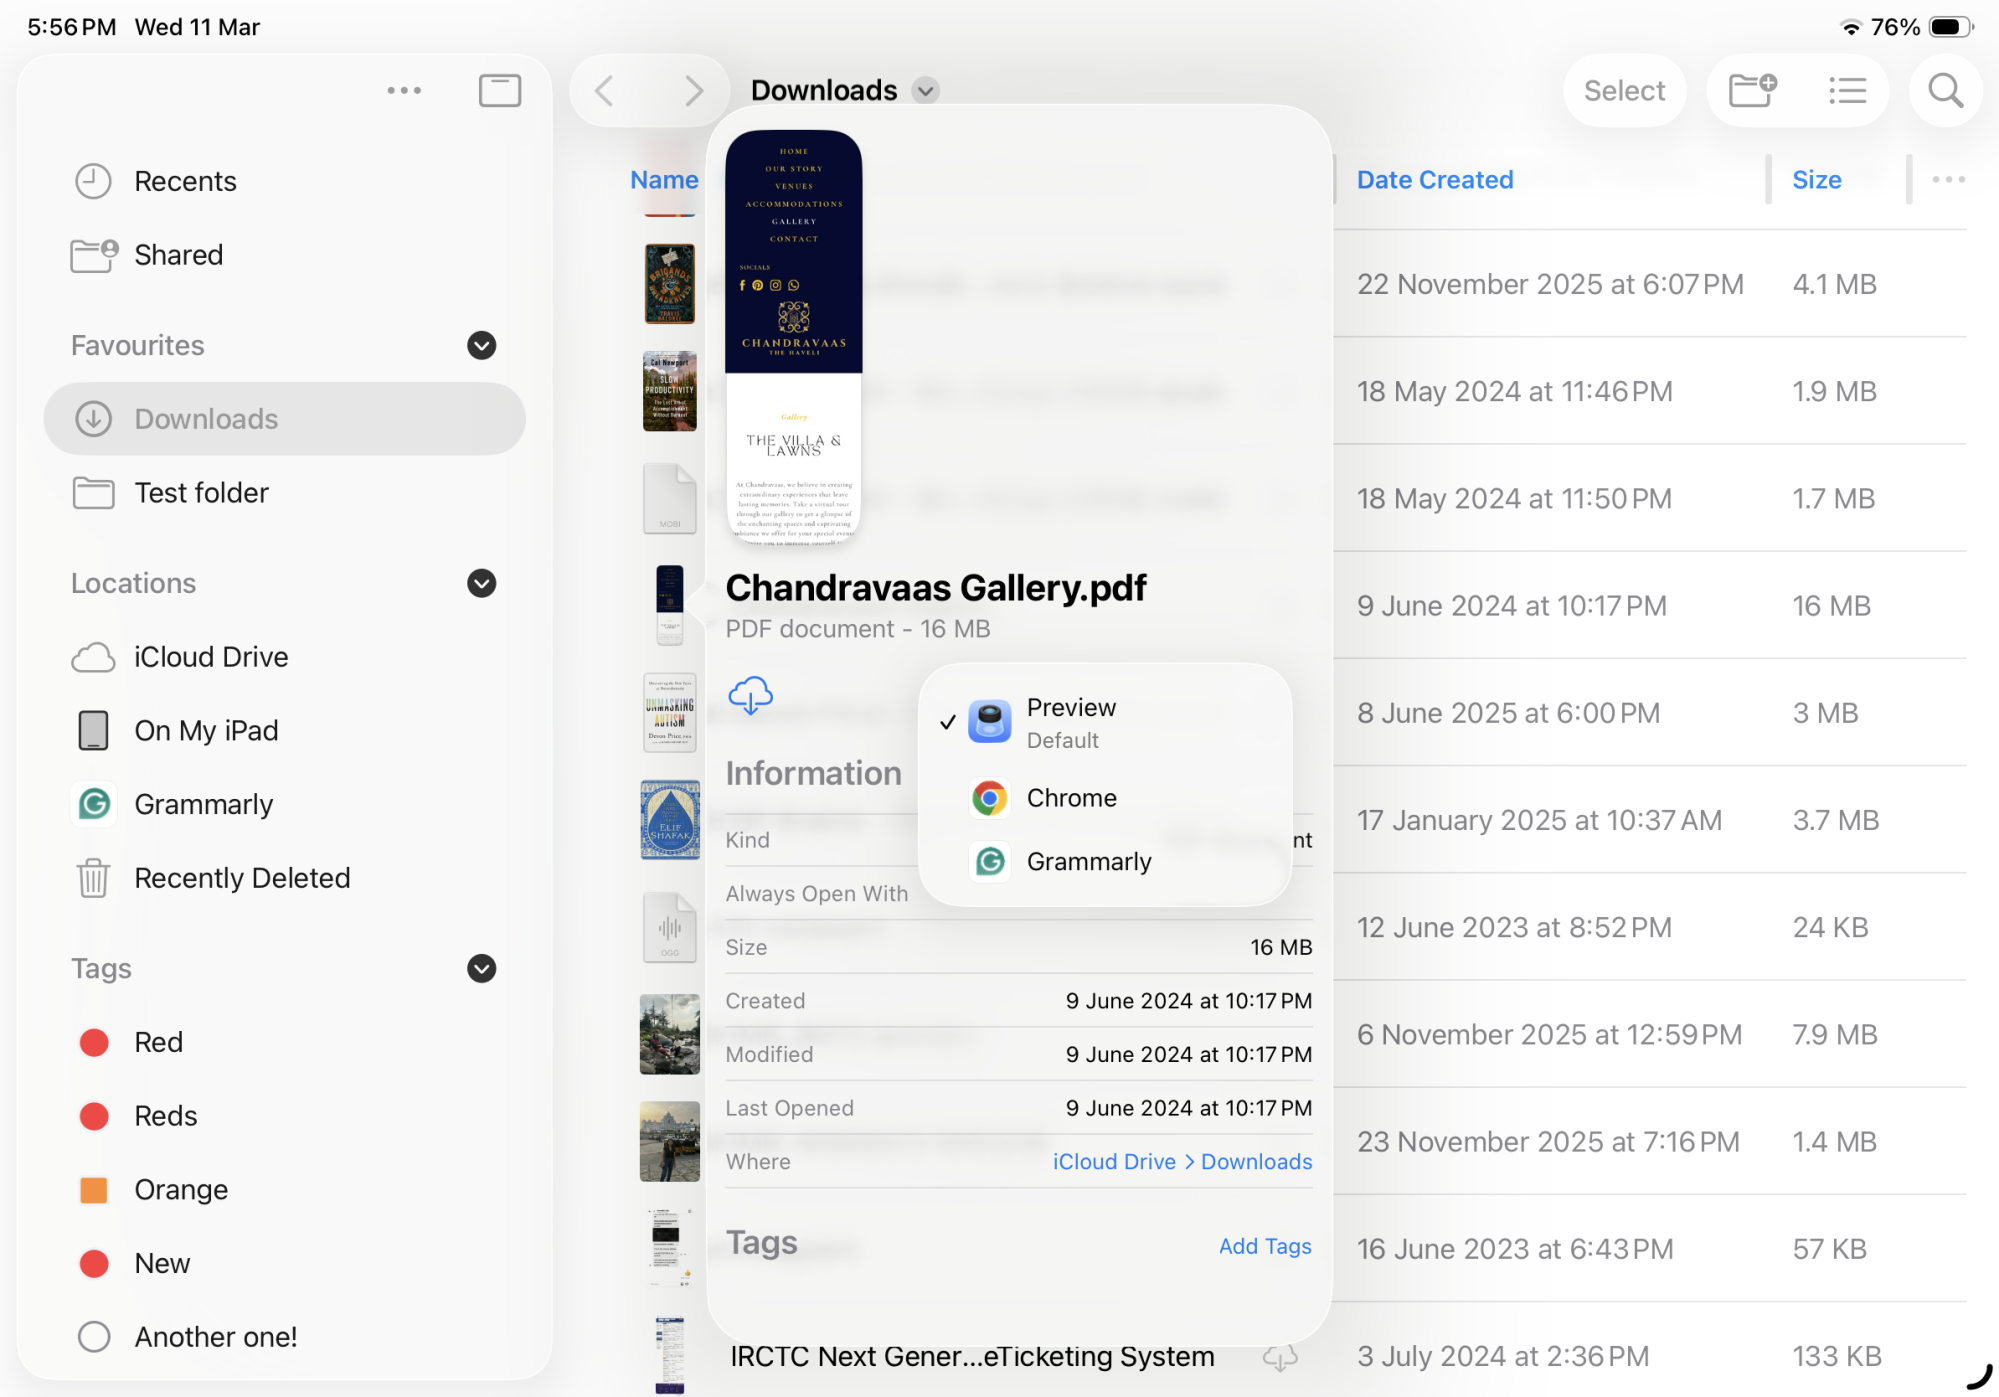The height and width of the screenshot is (1397, 1999).
Task: Open the Downloads title dropdown
Action: [x=924, y=90]
